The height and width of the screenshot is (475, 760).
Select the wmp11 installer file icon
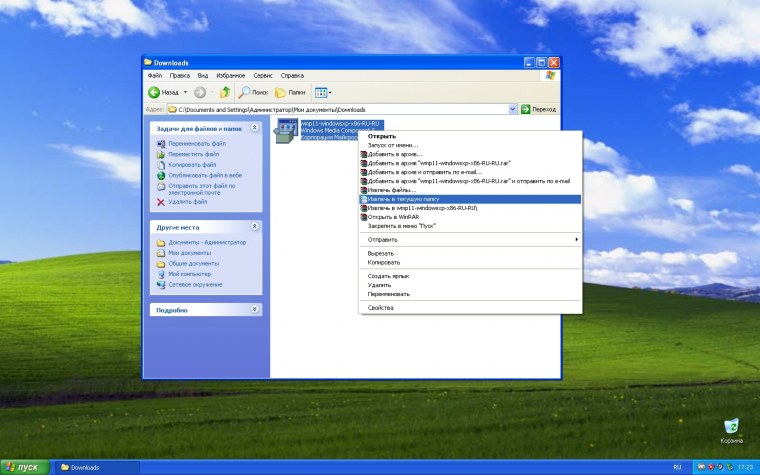286,131
